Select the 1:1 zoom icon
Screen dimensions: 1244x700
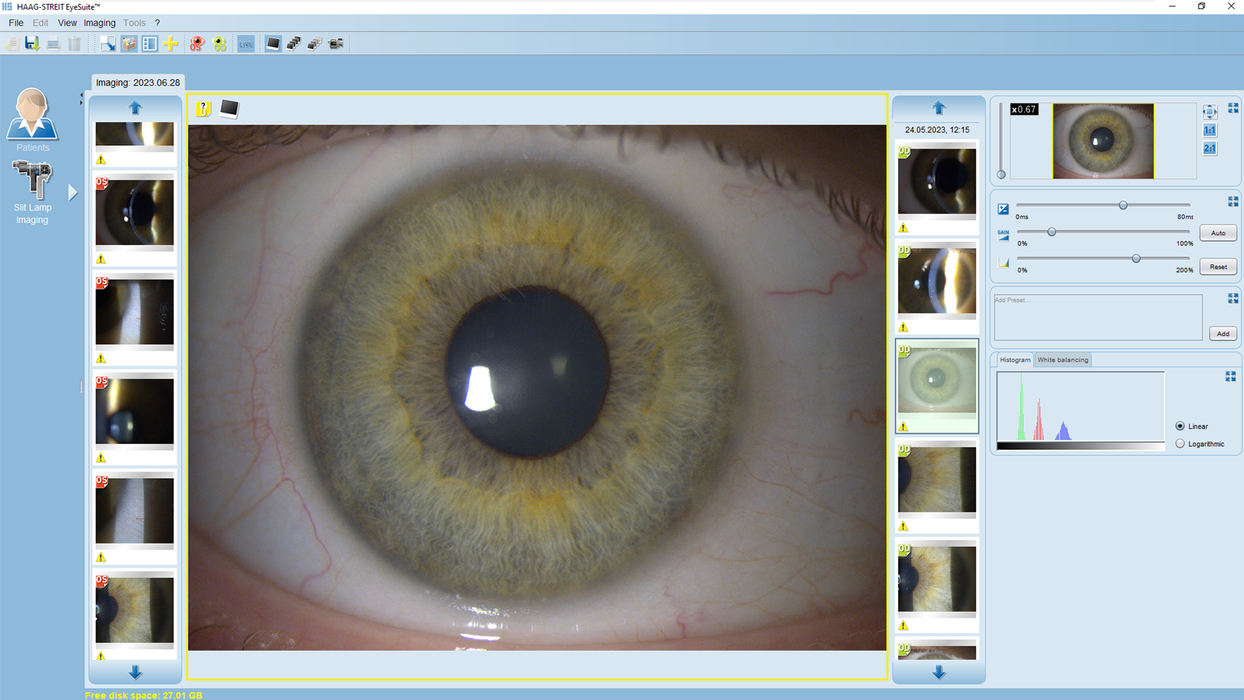click(x=1210, y=129)
